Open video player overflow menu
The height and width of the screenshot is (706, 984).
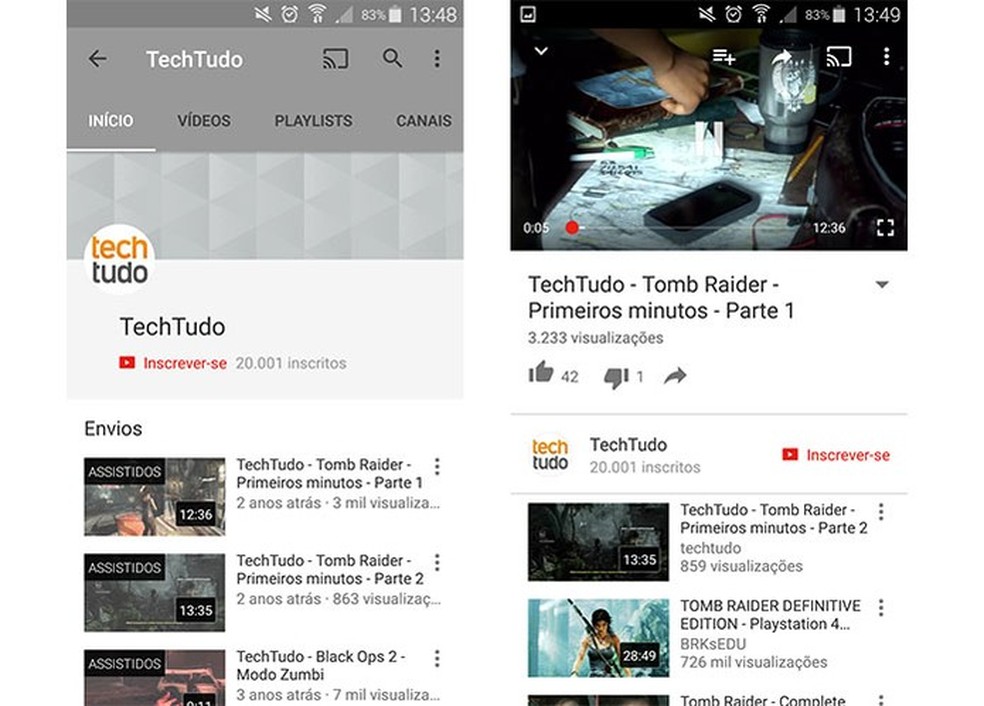[x=886, y=56]
